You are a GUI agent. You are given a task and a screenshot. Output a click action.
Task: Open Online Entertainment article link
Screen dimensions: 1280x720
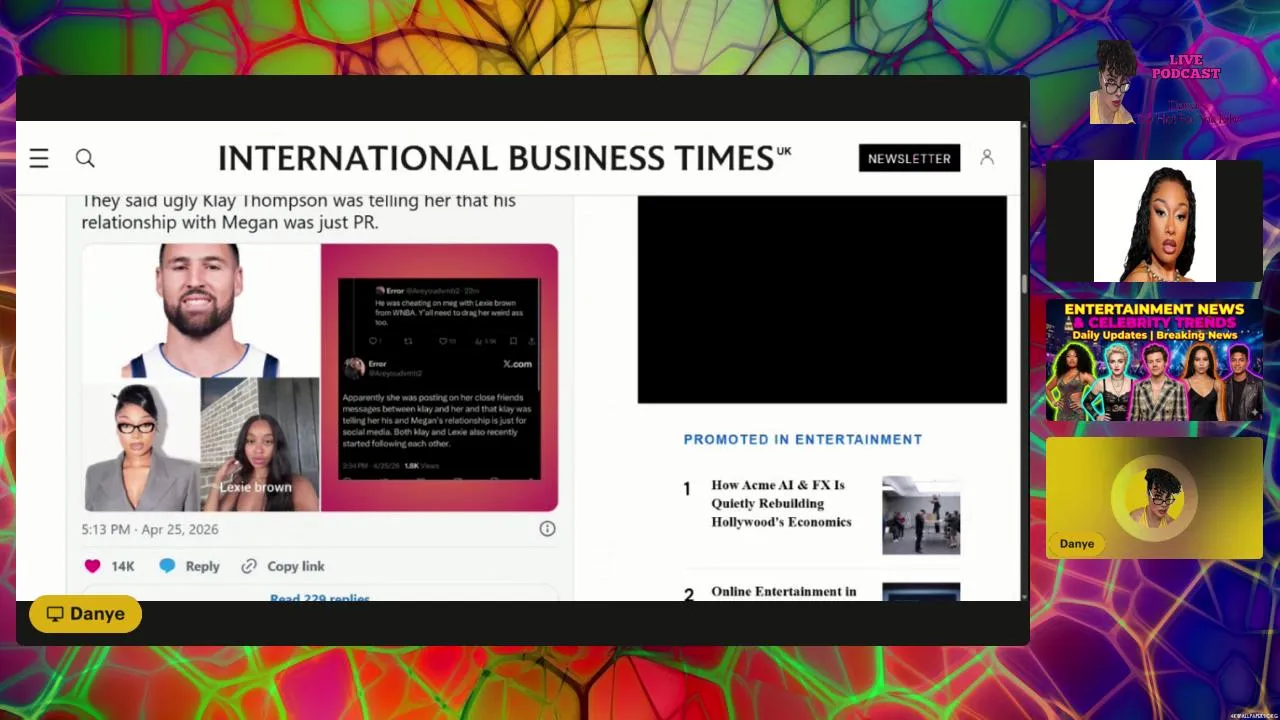[x=784, y=592]
